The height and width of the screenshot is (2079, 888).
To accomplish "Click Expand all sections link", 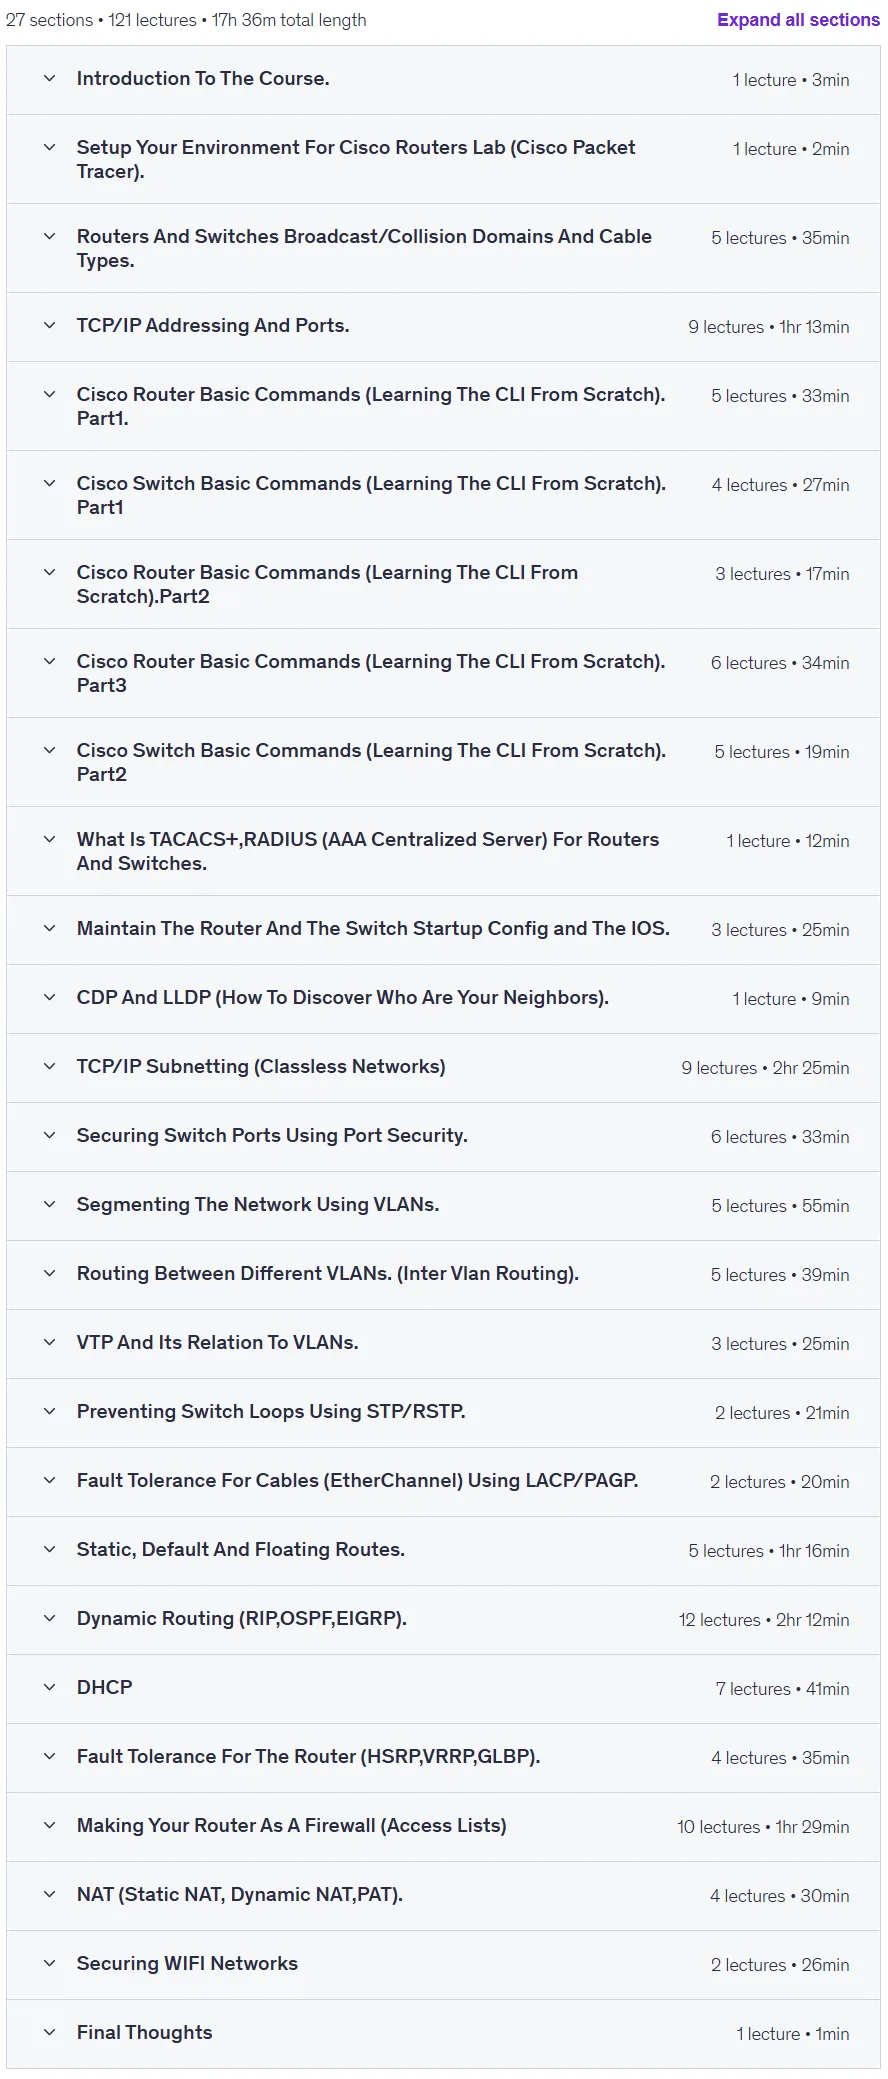I will coord(798,20).
